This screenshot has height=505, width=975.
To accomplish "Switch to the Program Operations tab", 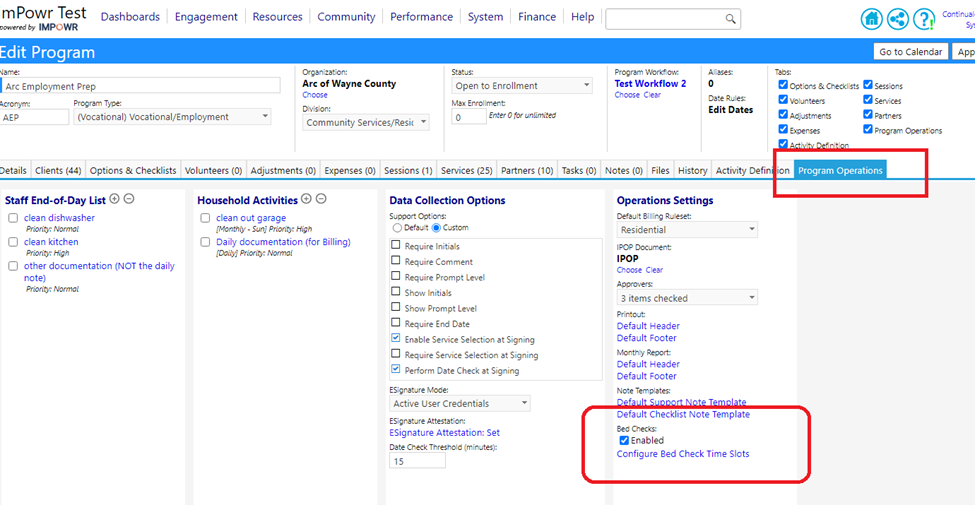I will coord(840,170).
